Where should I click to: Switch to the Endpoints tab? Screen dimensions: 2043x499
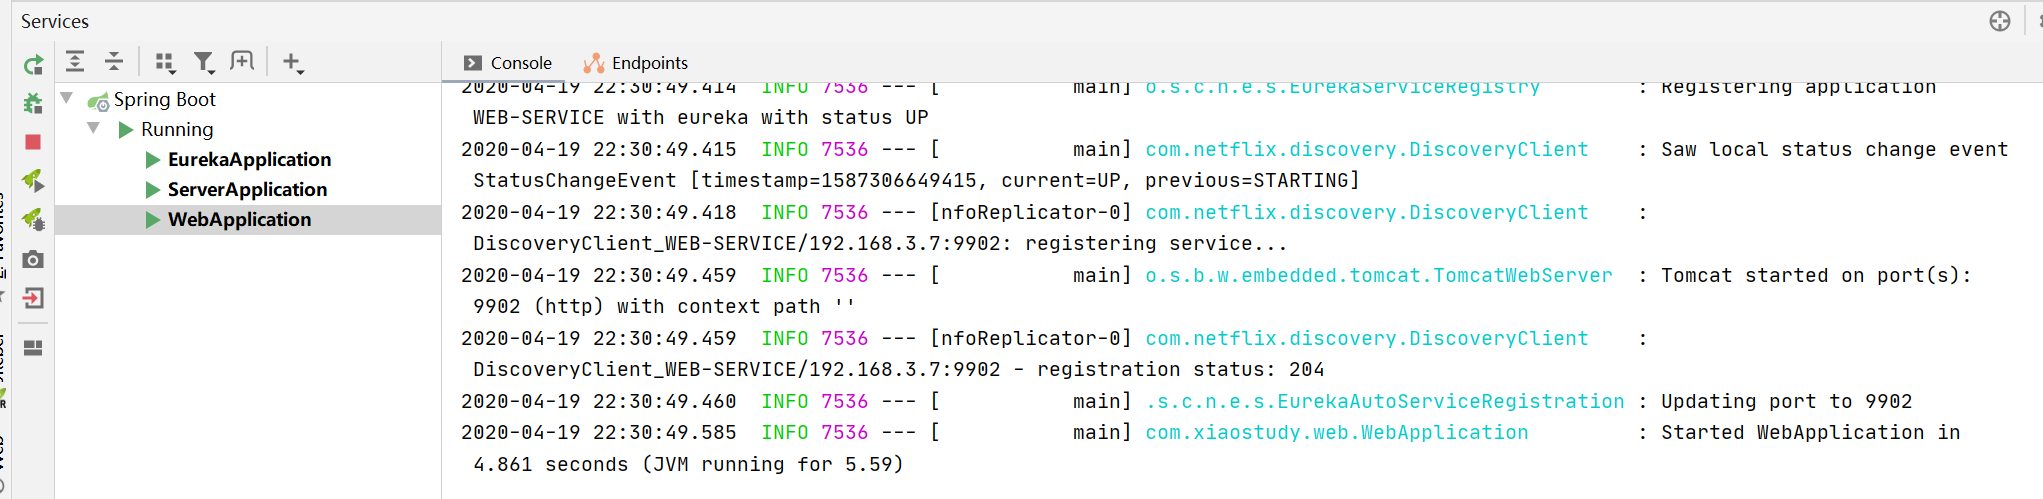tap(636, 63)
